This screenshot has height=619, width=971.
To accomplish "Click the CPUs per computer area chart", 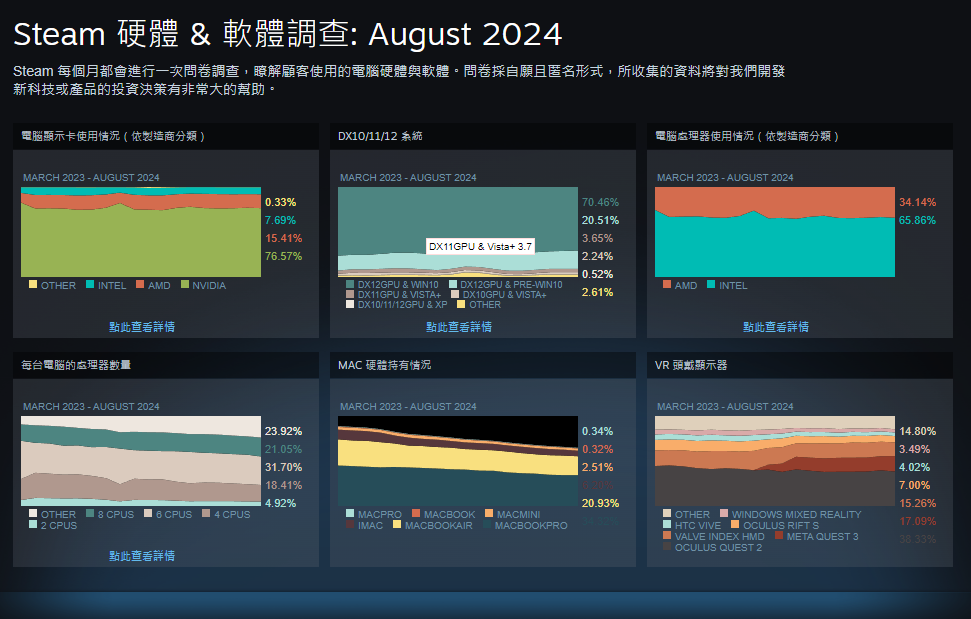I will coord(141,461).
